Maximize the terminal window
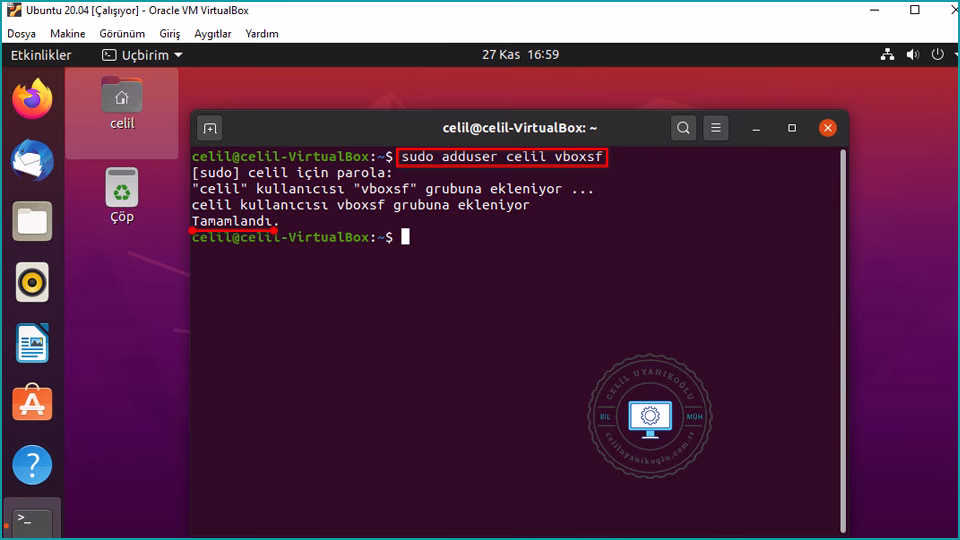Viewport: 960px width, 540px height. 792,128
